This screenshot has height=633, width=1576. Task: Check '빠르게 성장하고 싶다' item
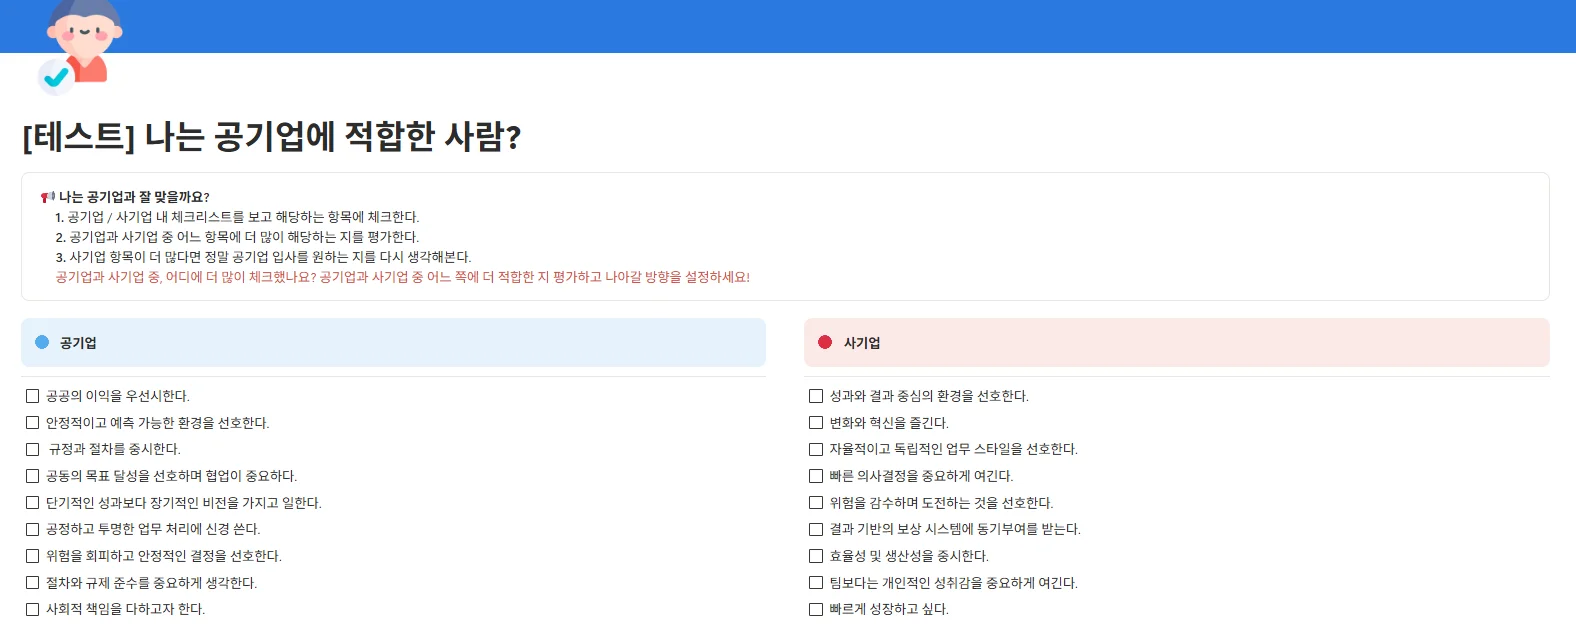pos(815,609)
